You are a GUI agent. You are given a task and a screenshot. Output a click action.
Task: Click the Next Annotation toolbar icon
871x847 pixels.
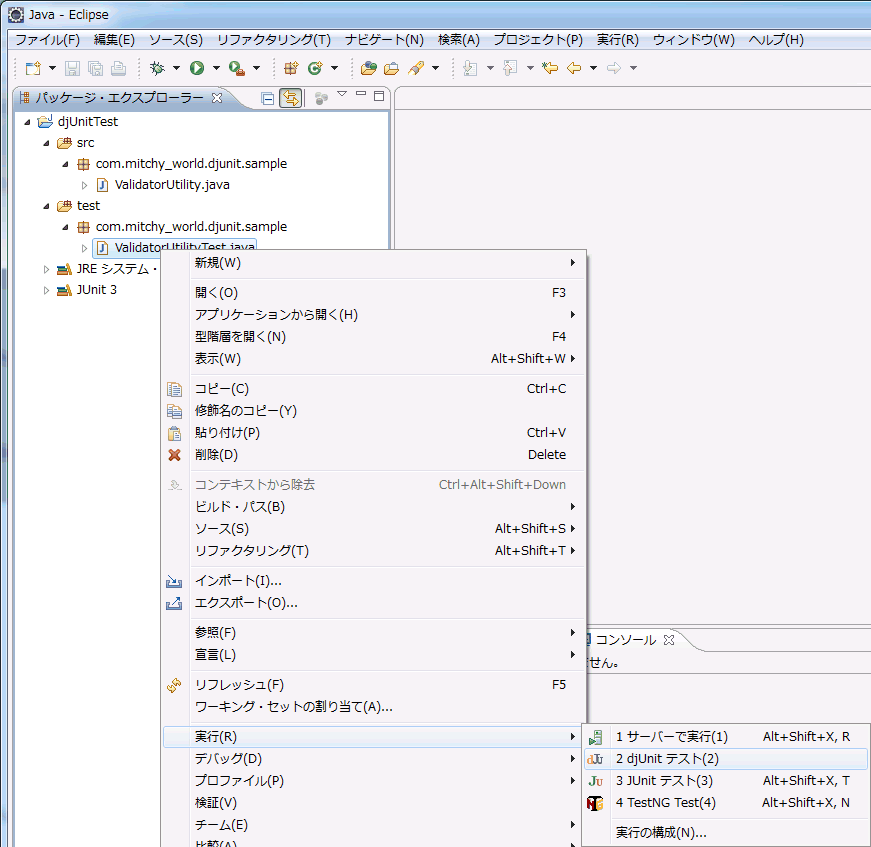470,68
